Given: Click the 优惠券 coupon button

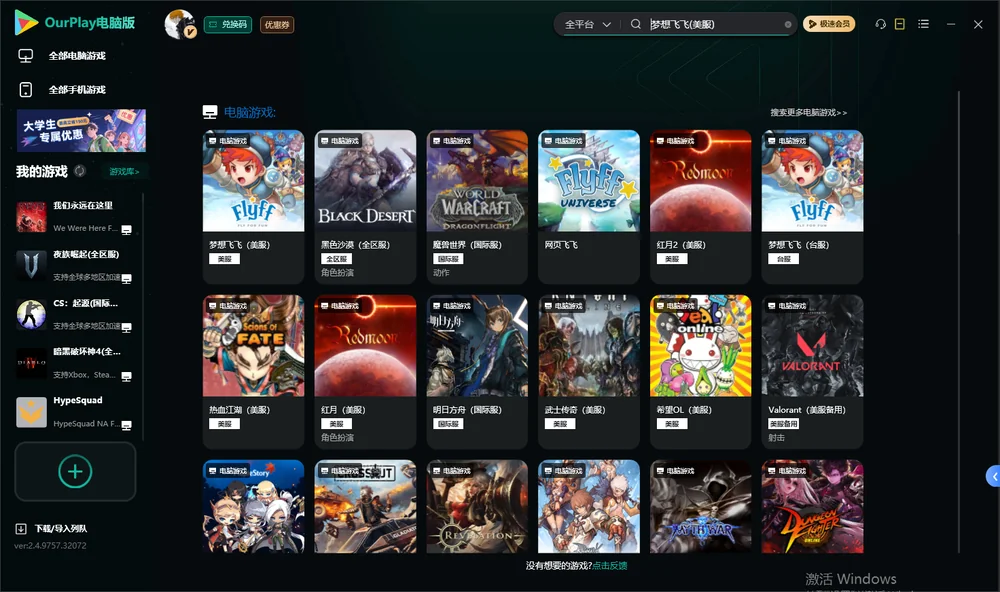Looking at the screenshot, I should (x=277, y=25).
